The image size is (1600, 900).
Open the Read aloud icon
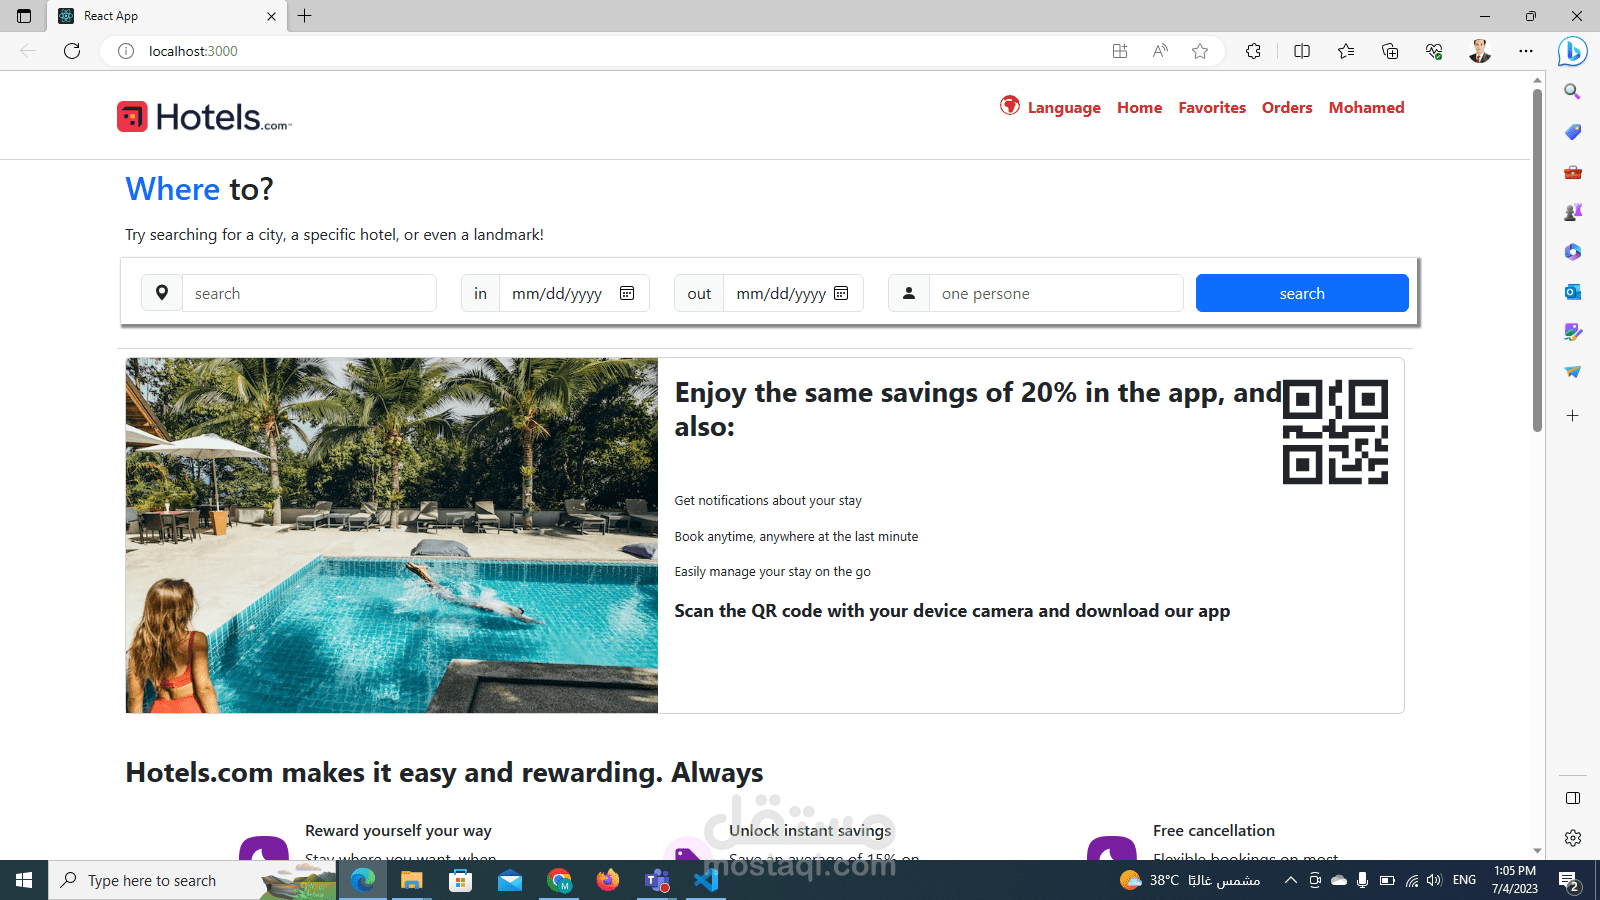click(1160, 51)
